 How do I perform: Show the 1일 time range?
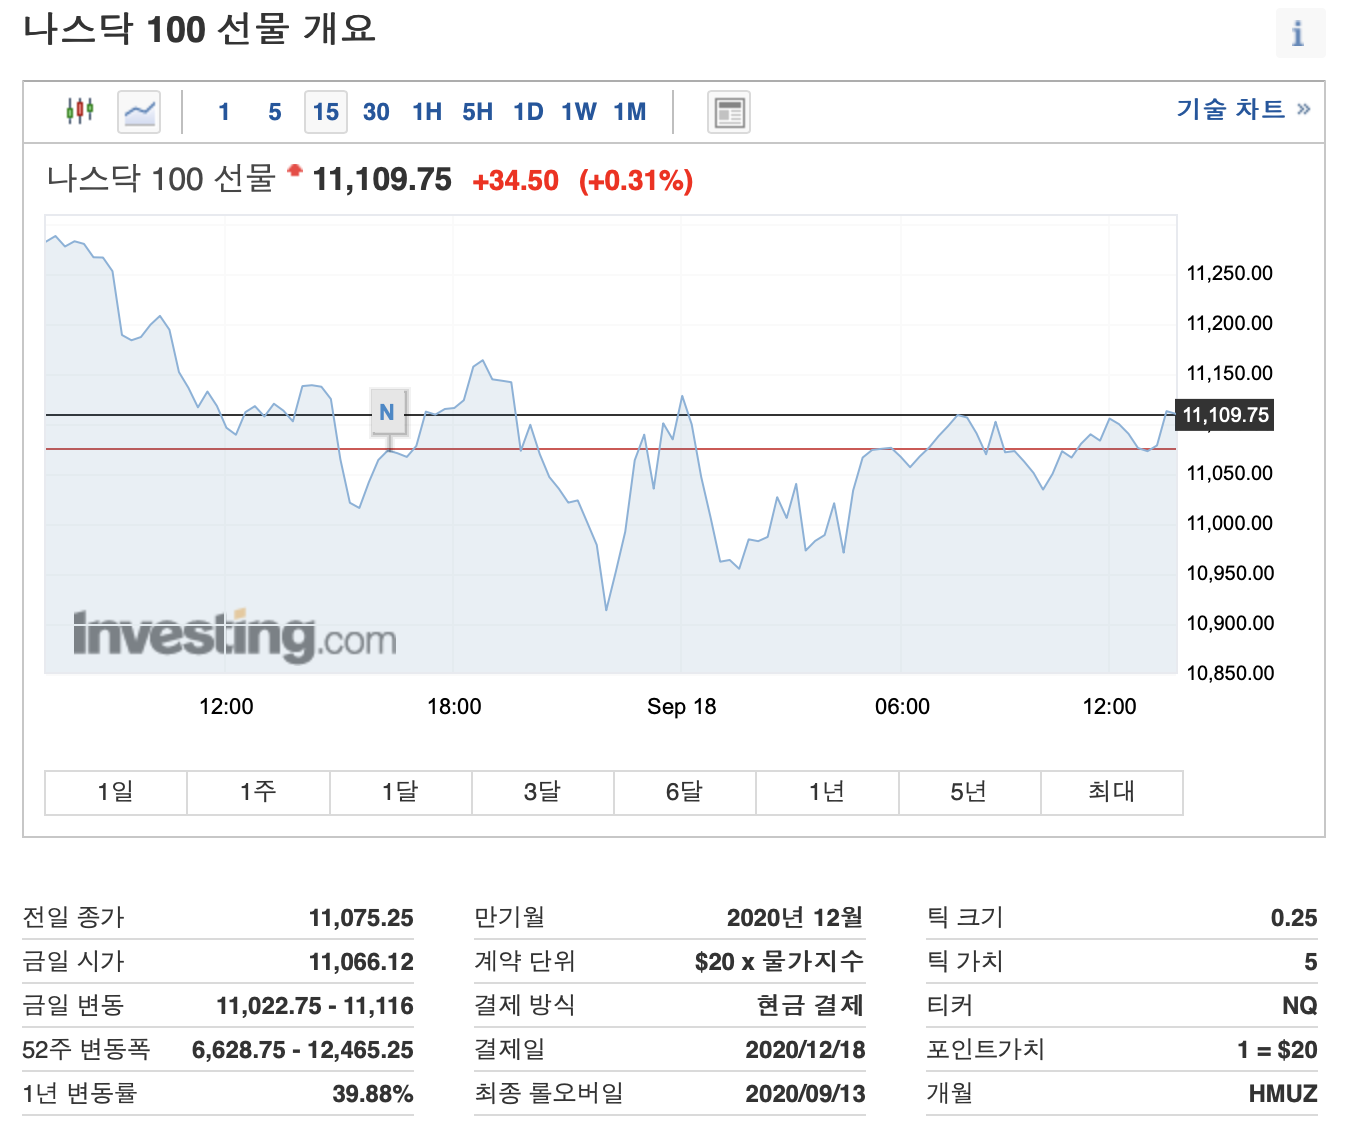pos(116,792)
